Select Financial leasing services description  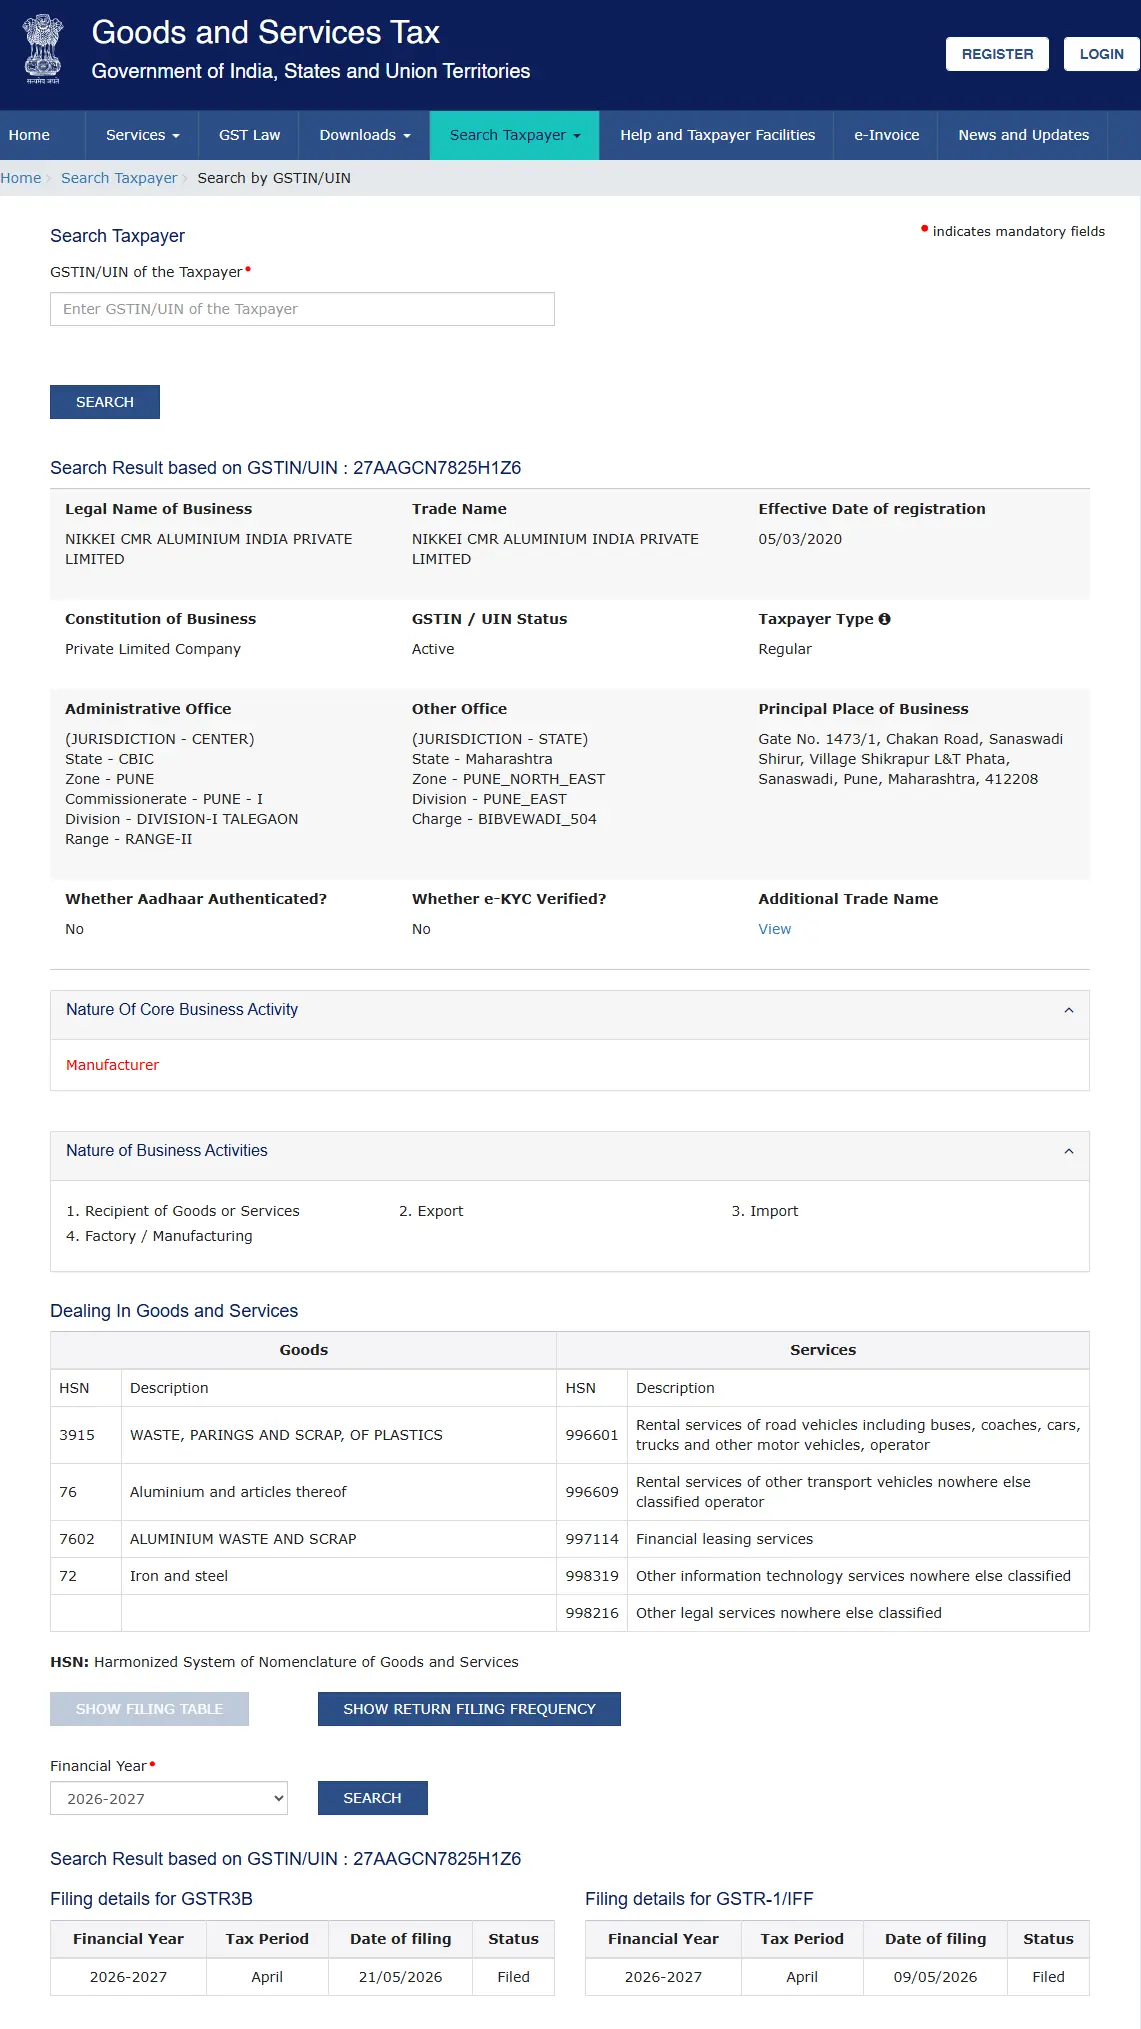pos(725,1539)
